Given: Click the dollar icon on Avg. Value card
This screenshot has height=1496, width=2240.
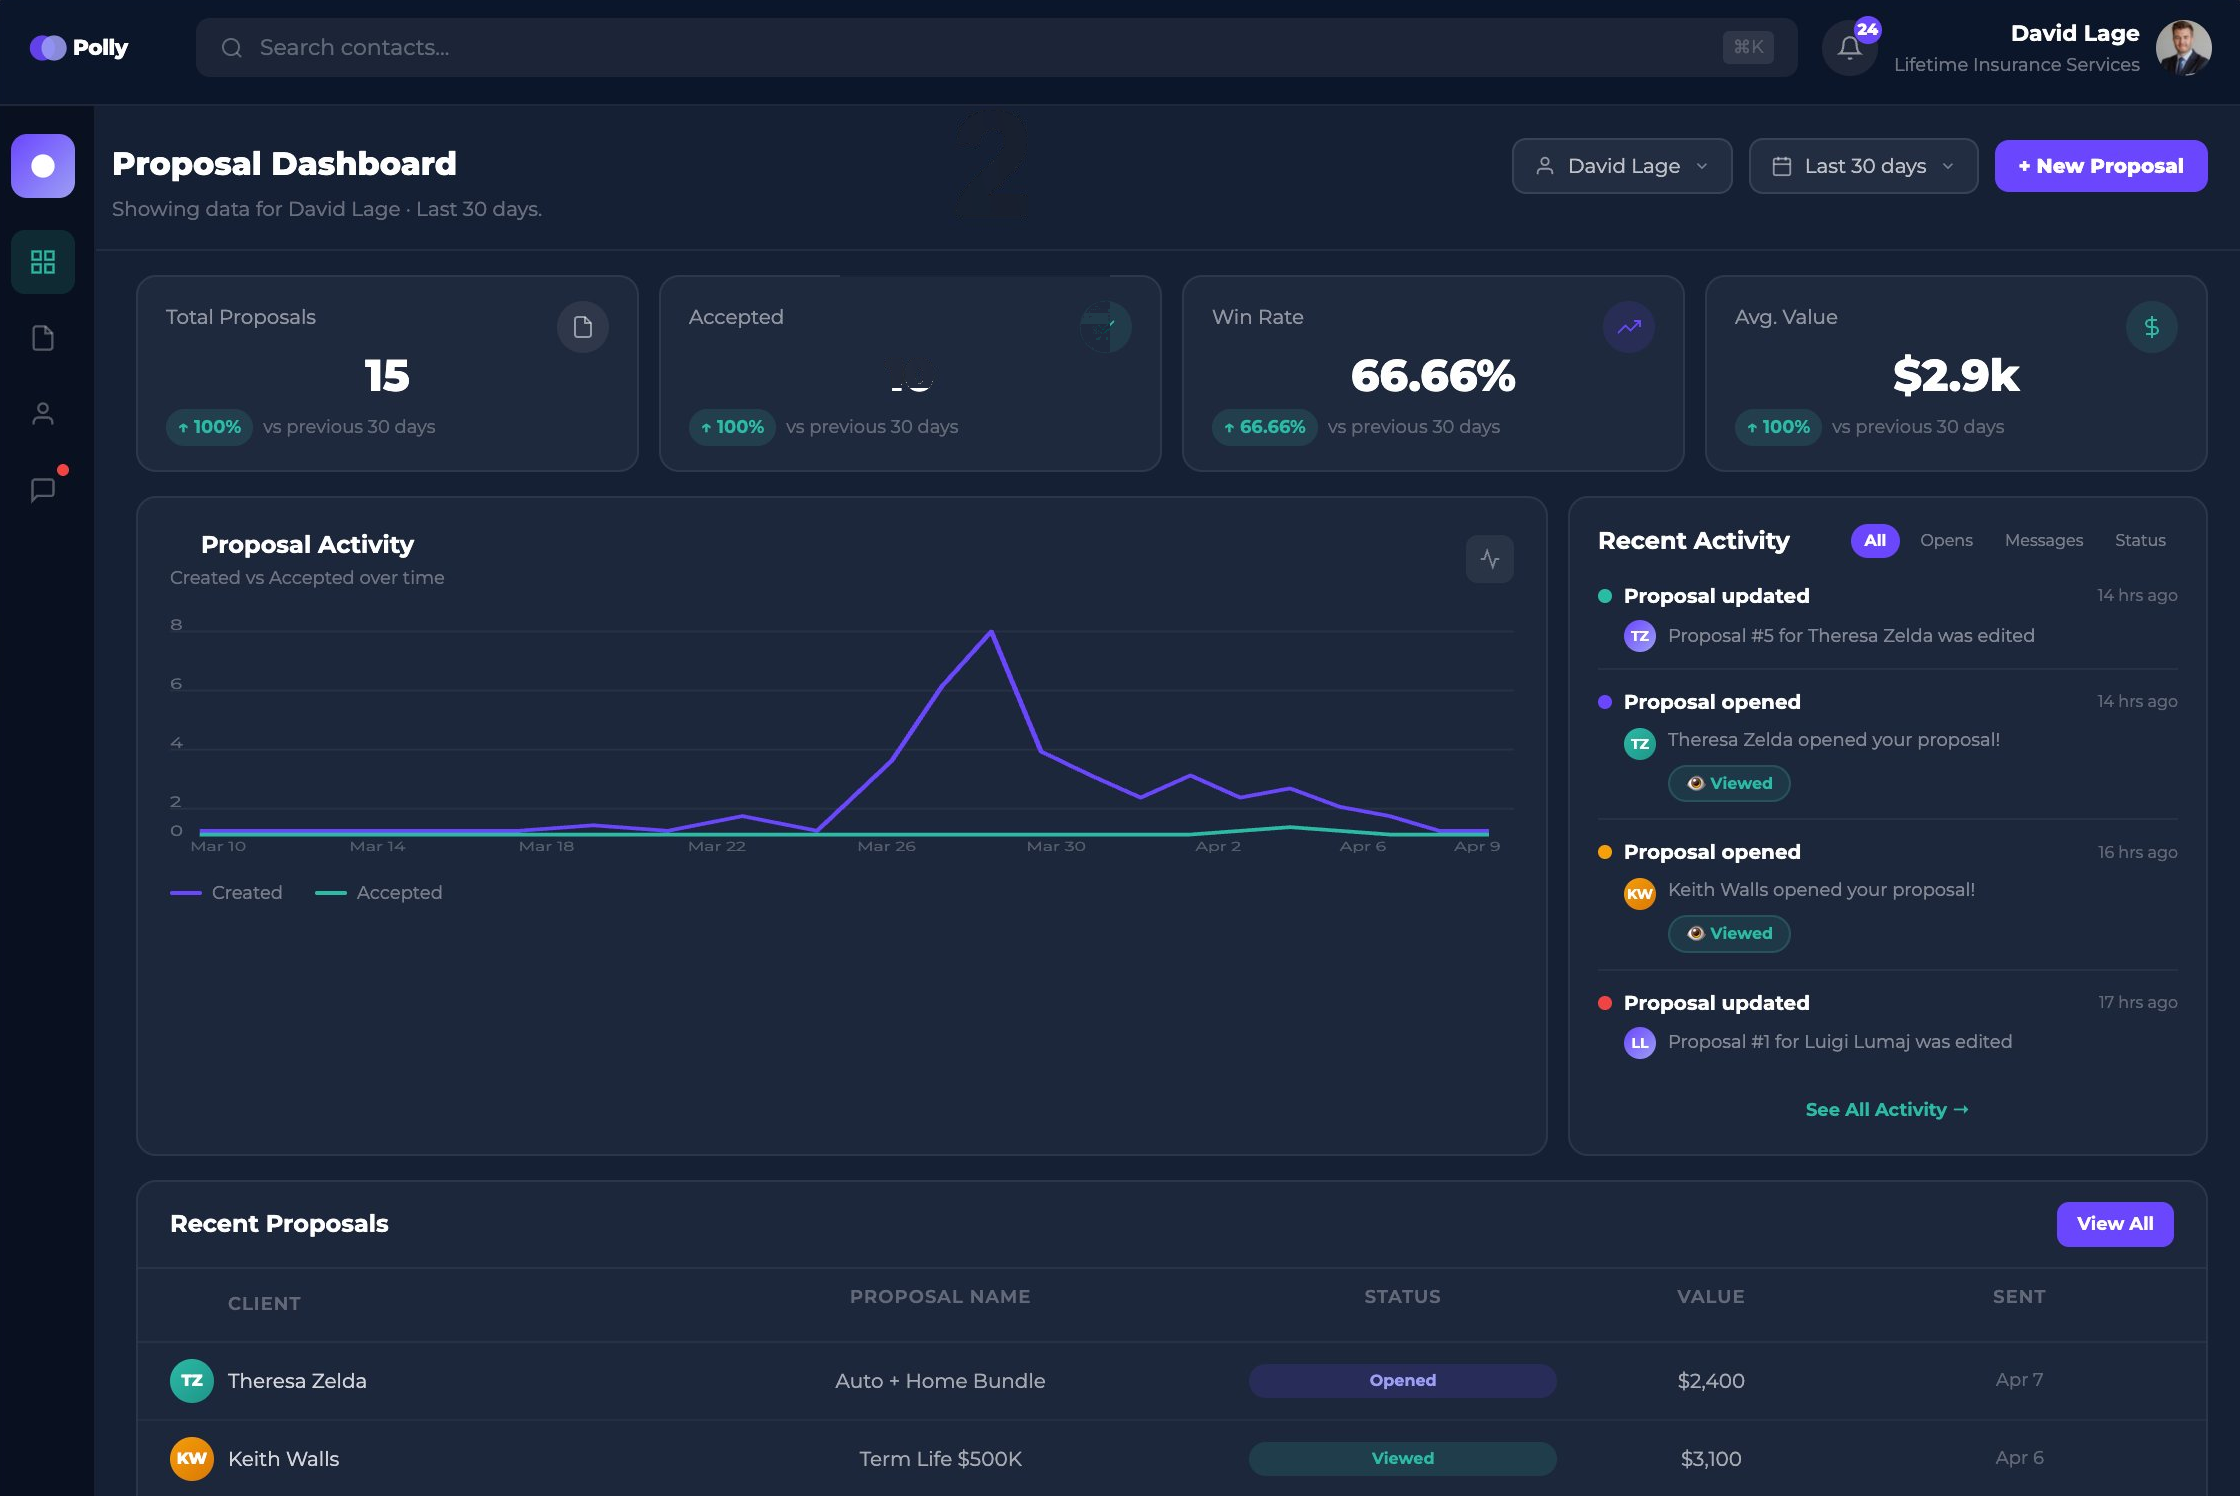Looking at the screenshot, I should tap(2151, 327).
